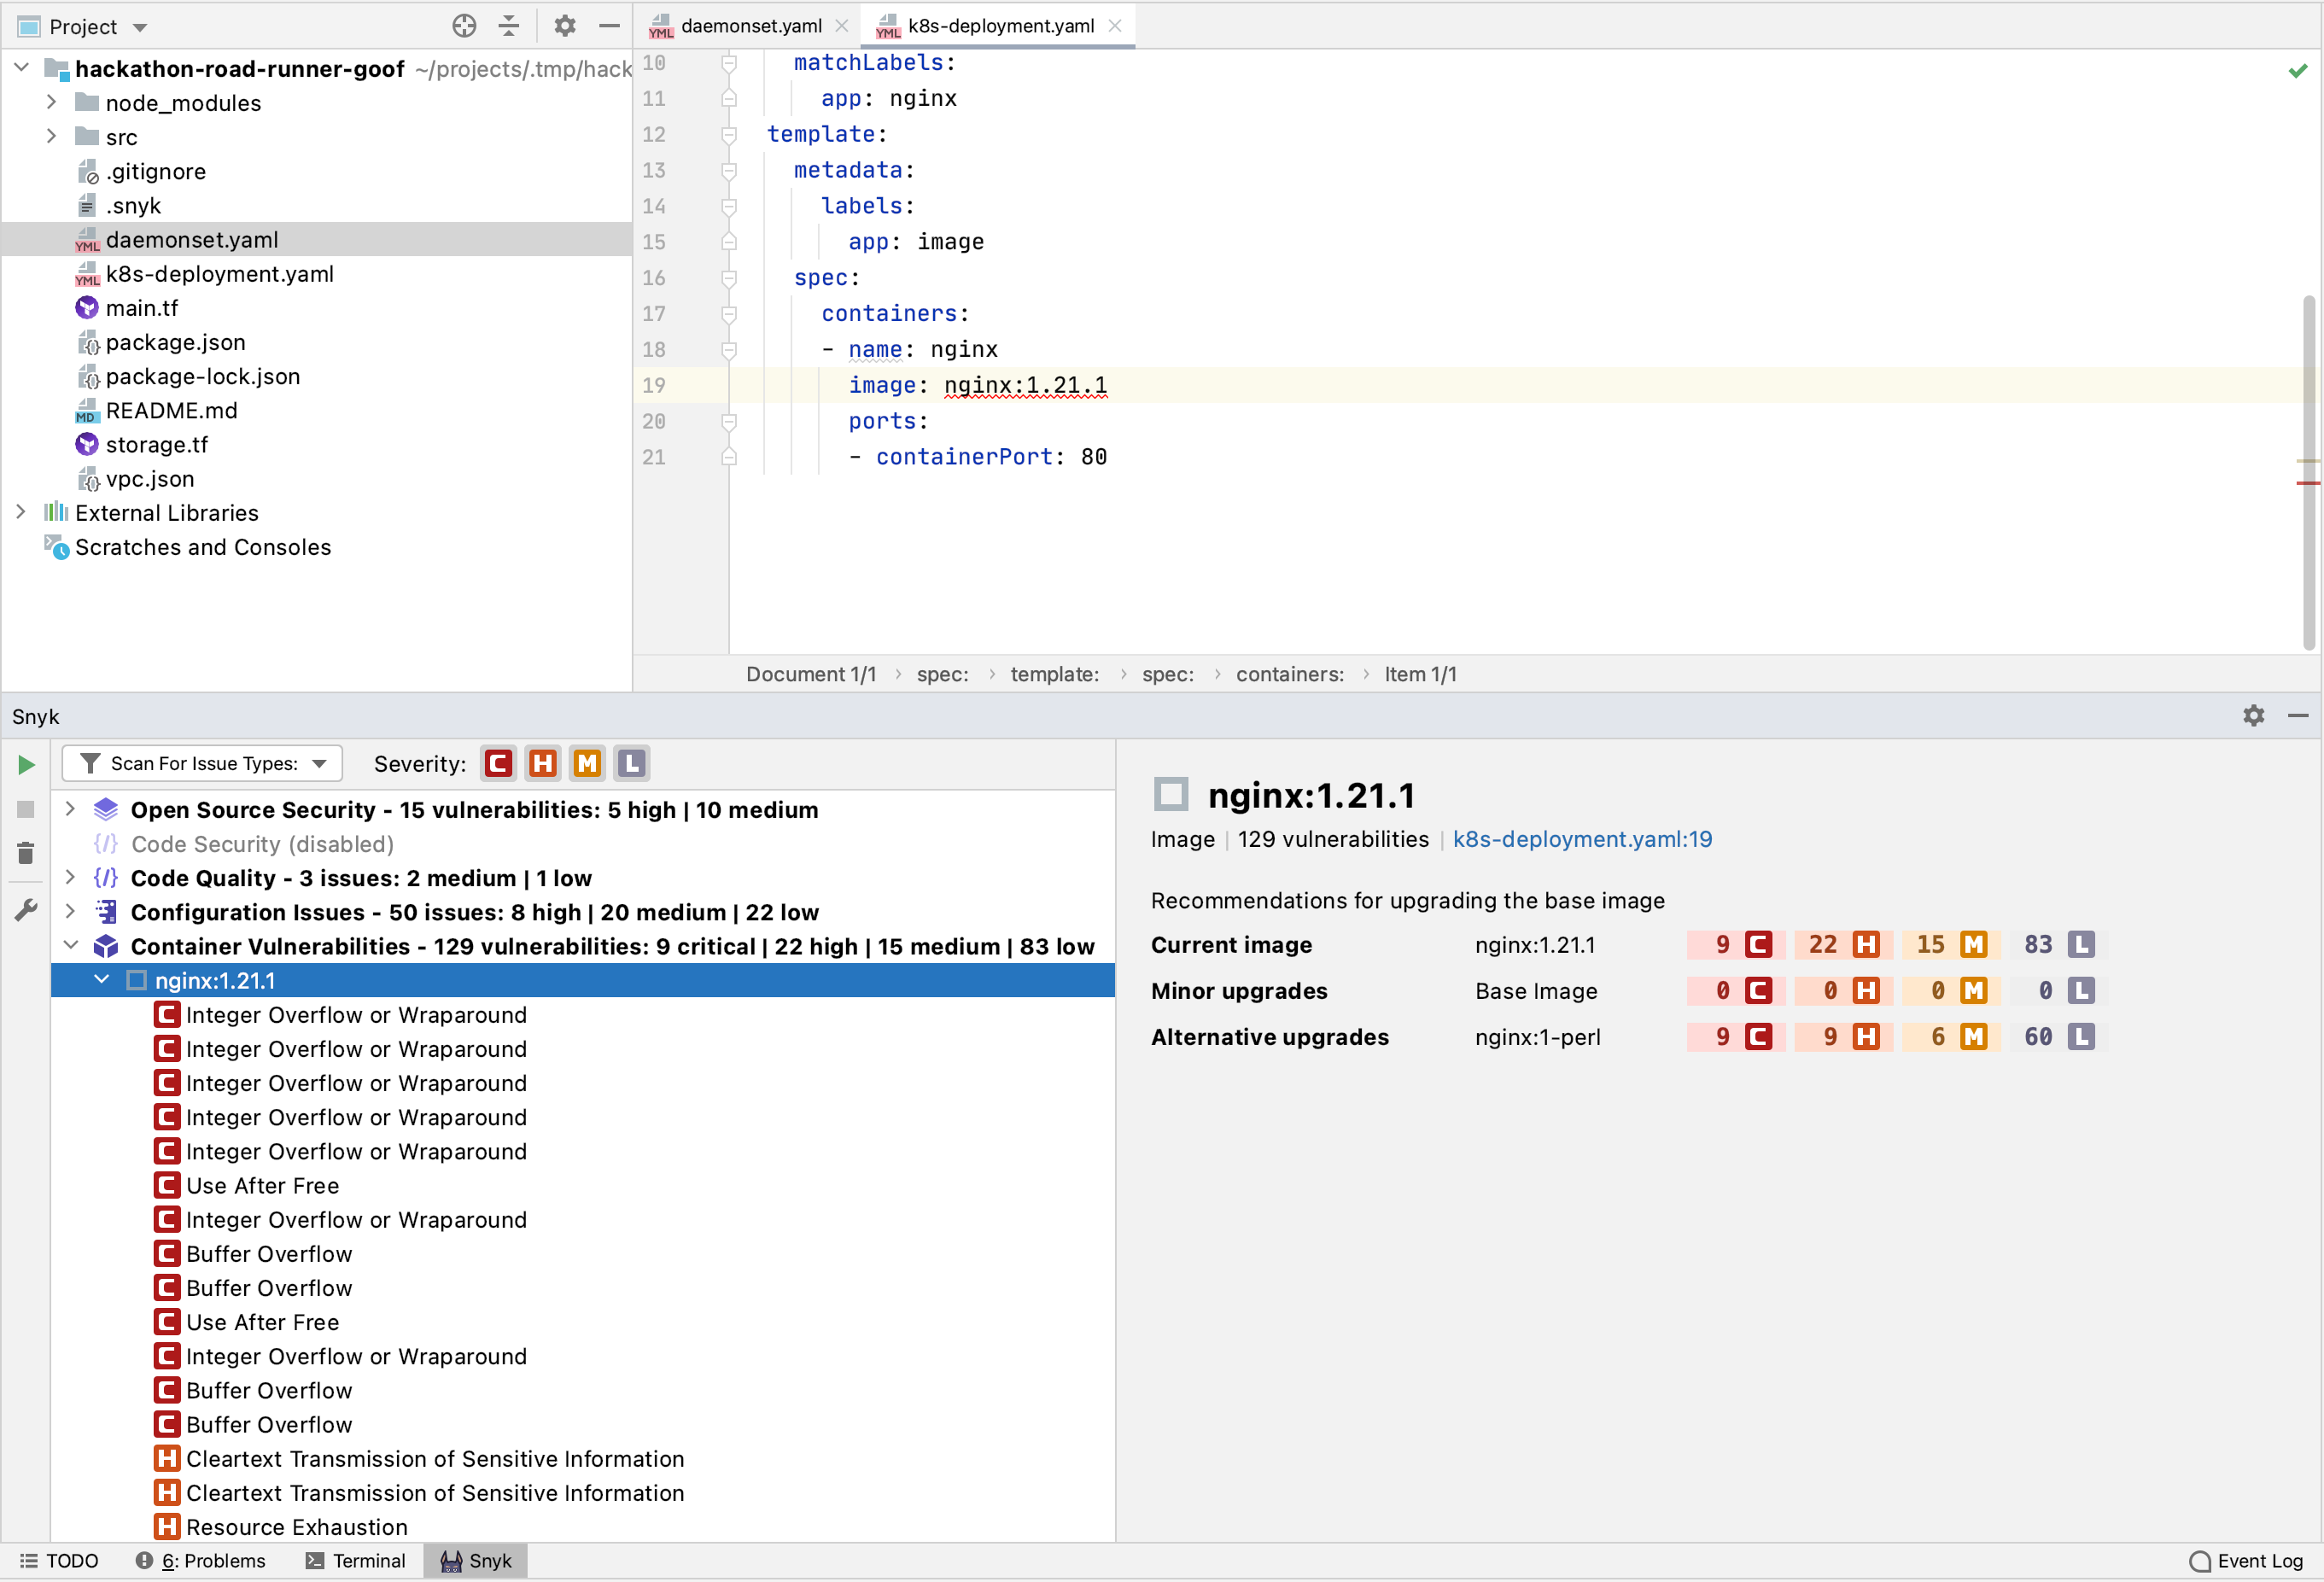
Task: Close the daemonset.yaml tab
Action: 842,26
